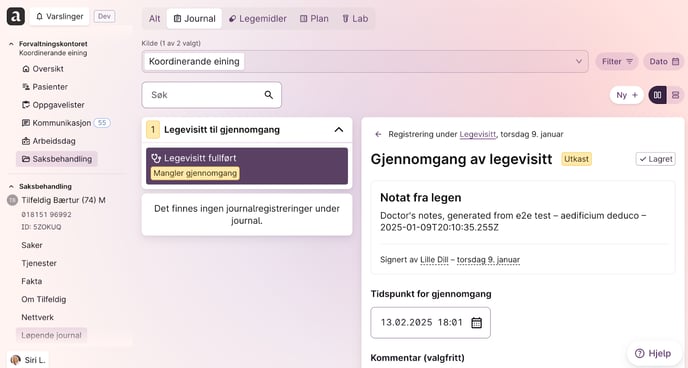
Task: Switch to split column view
Action: (x=657, y=95)
